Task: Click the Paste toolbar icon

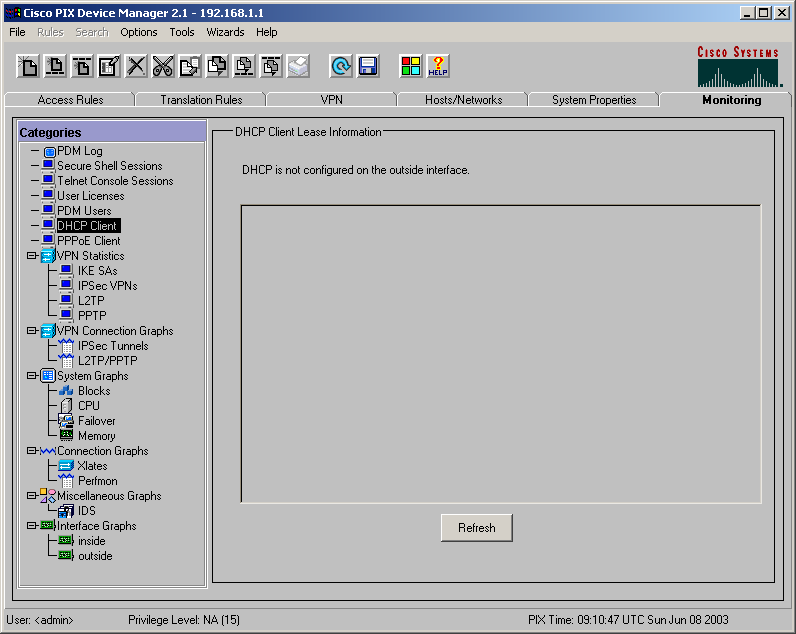Action: (217, 66)
